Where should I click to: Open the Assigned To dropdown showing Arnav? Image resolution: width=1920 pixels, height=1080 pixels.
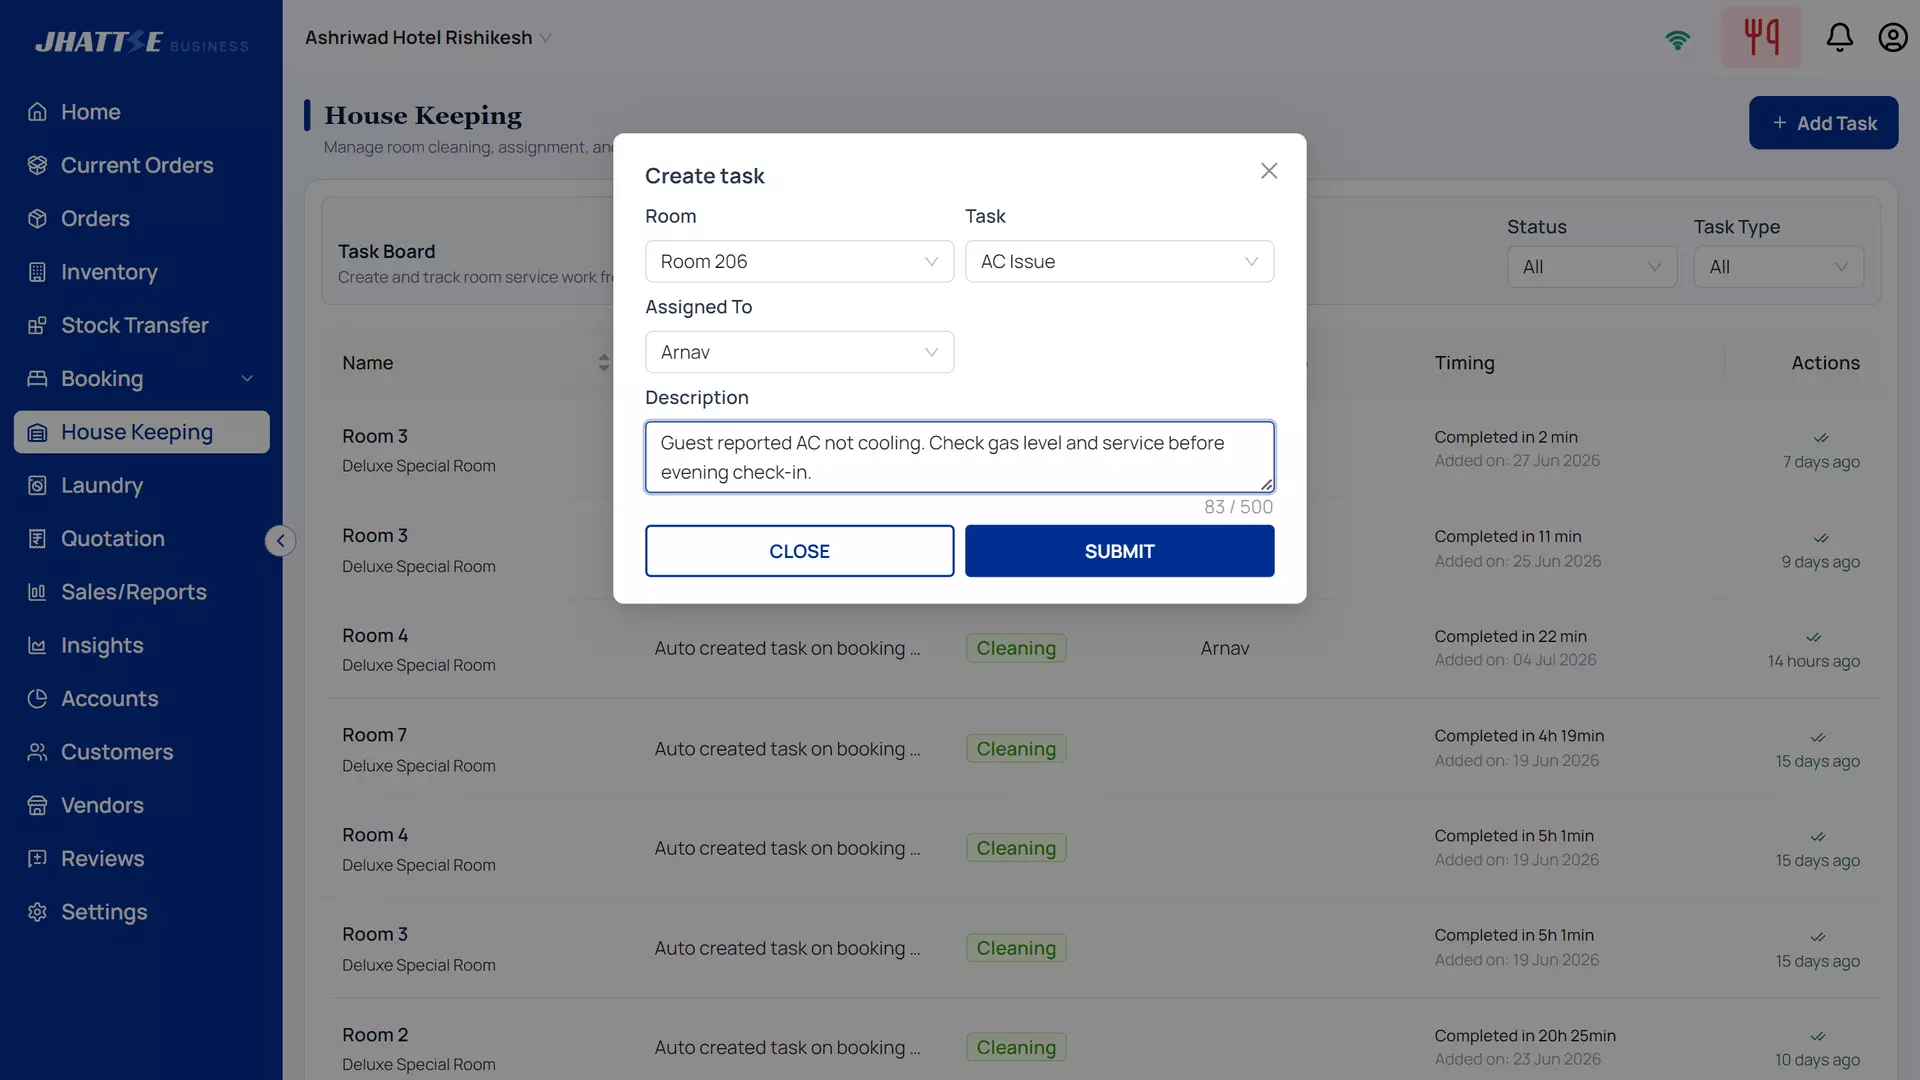tap(799, 352)
